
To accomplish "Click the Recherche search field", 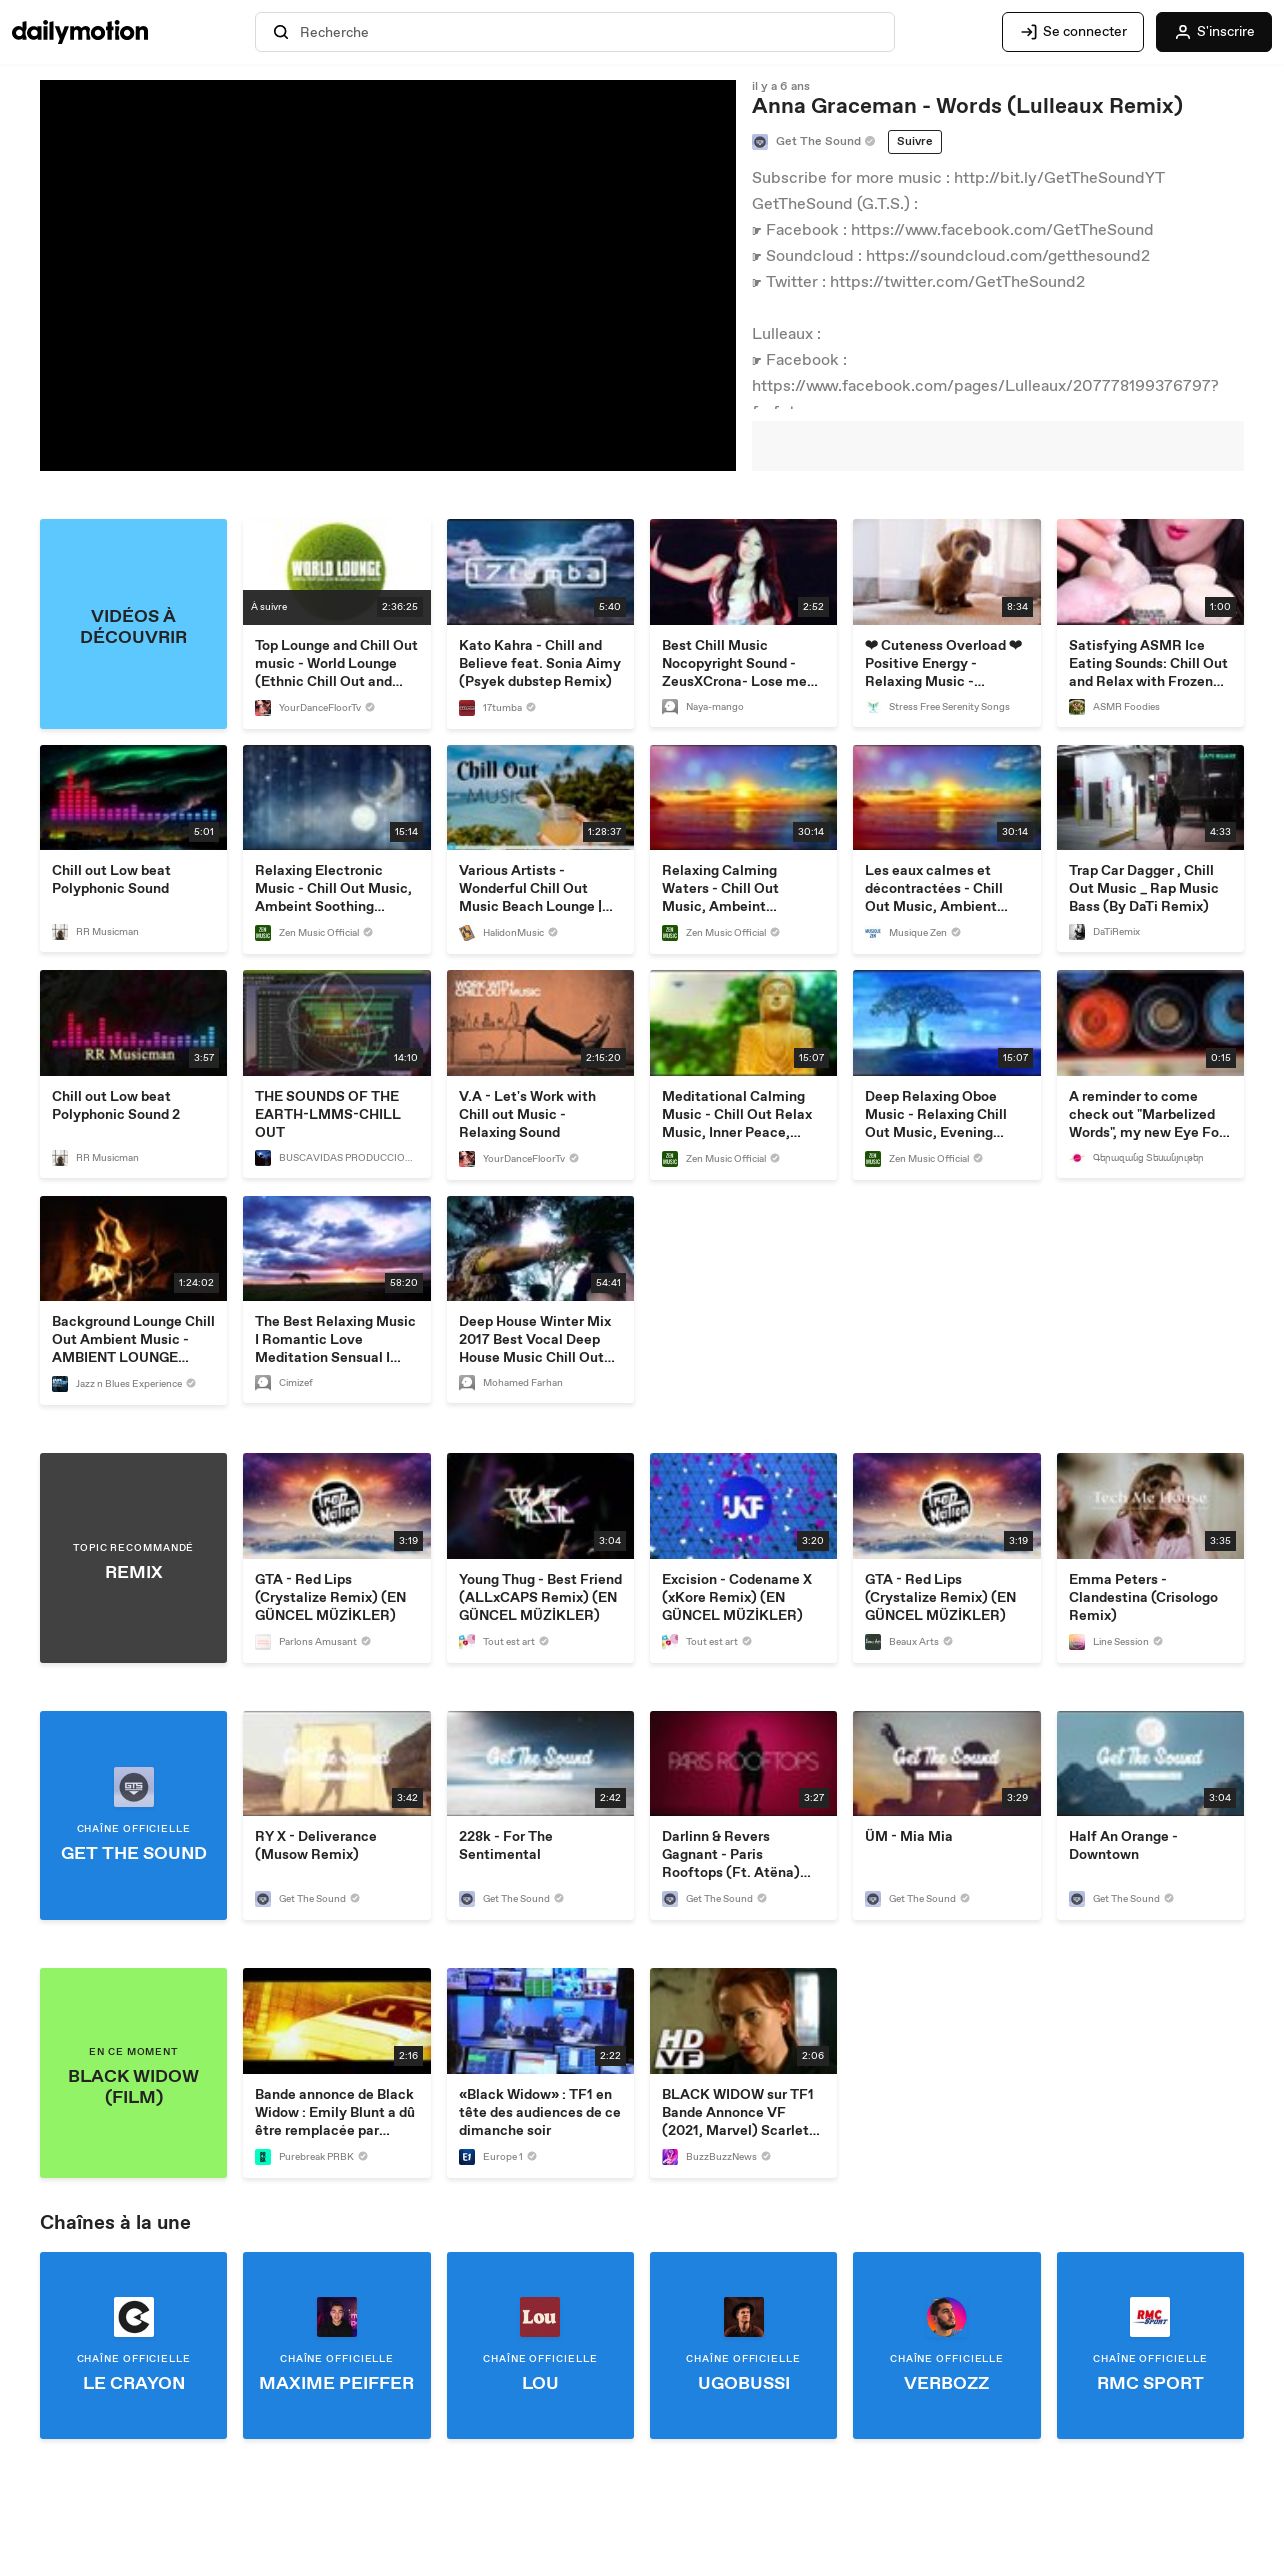I will [575, 32].
